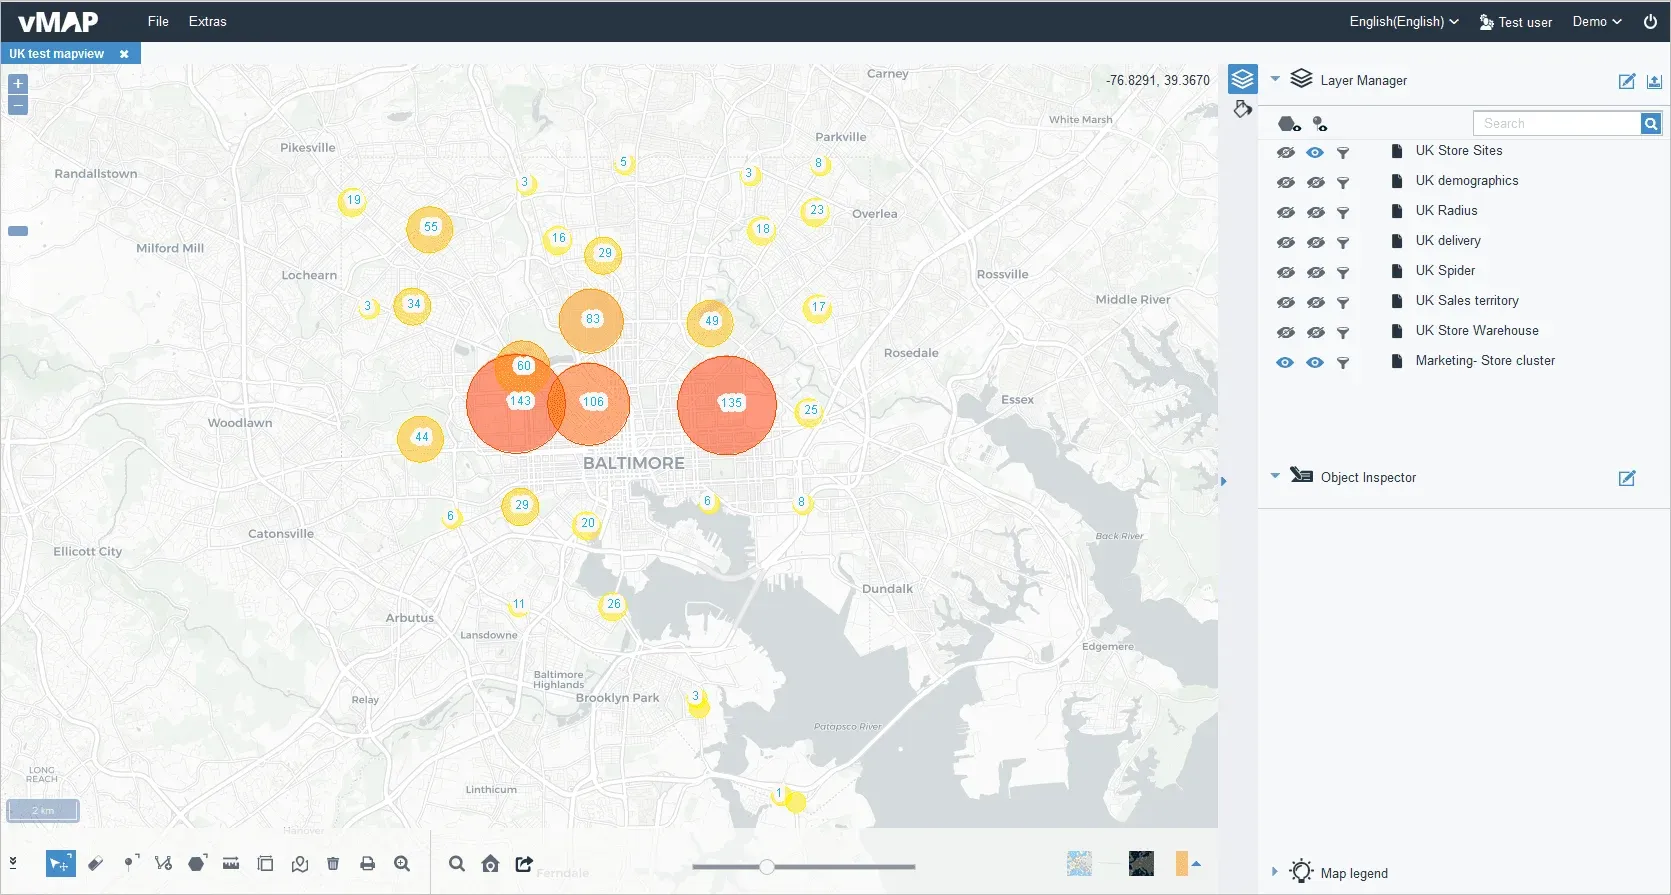Show polygon visibility of UK Store Warehouse

(x=1285, y=333)
